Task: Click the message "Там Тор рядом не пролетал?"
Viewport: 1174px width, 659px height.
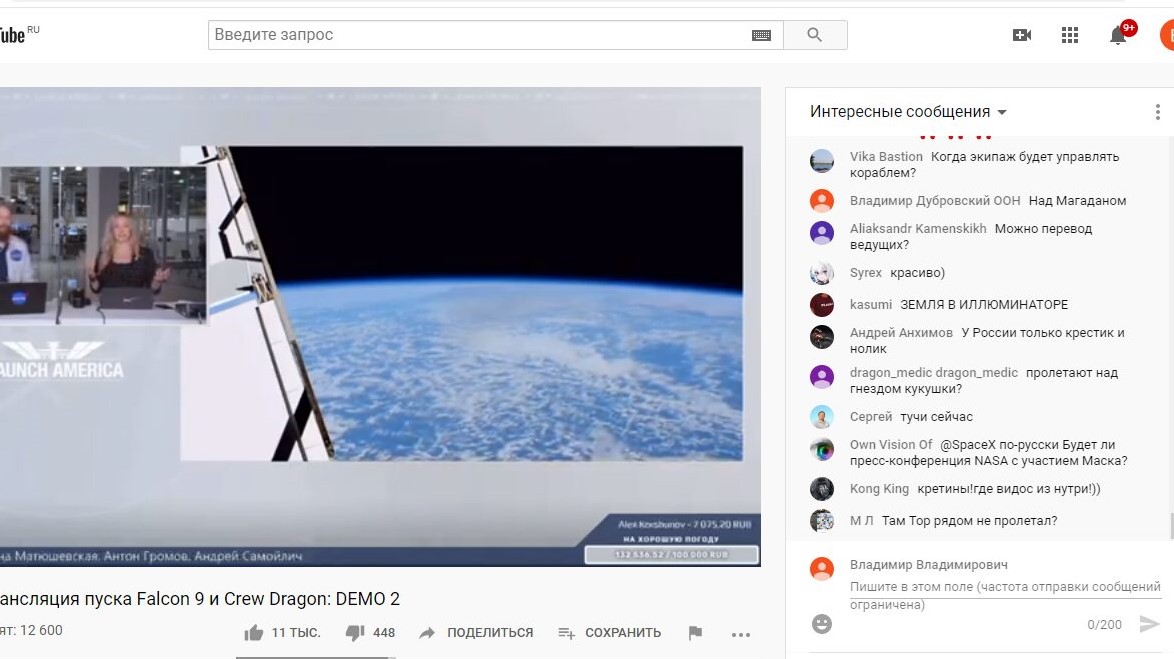Action: (970, 520)
